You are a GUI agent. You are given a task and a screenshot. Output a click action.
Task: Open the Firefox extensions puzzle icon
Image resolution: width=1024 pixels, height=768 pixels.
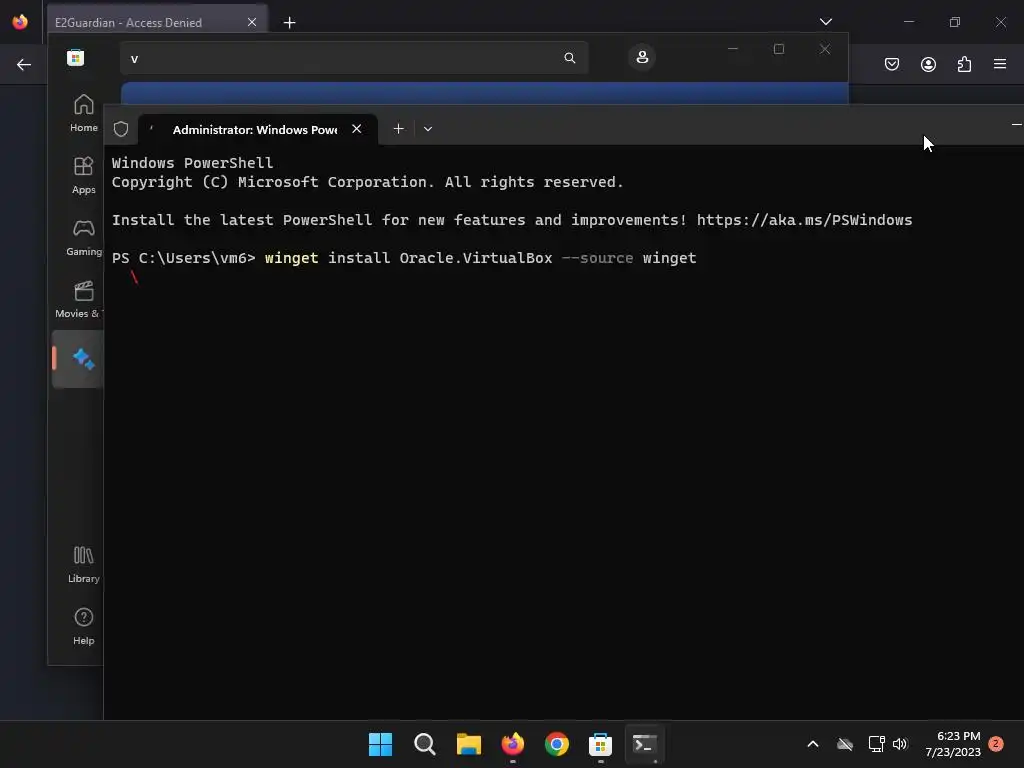click(x=964, y=64)
